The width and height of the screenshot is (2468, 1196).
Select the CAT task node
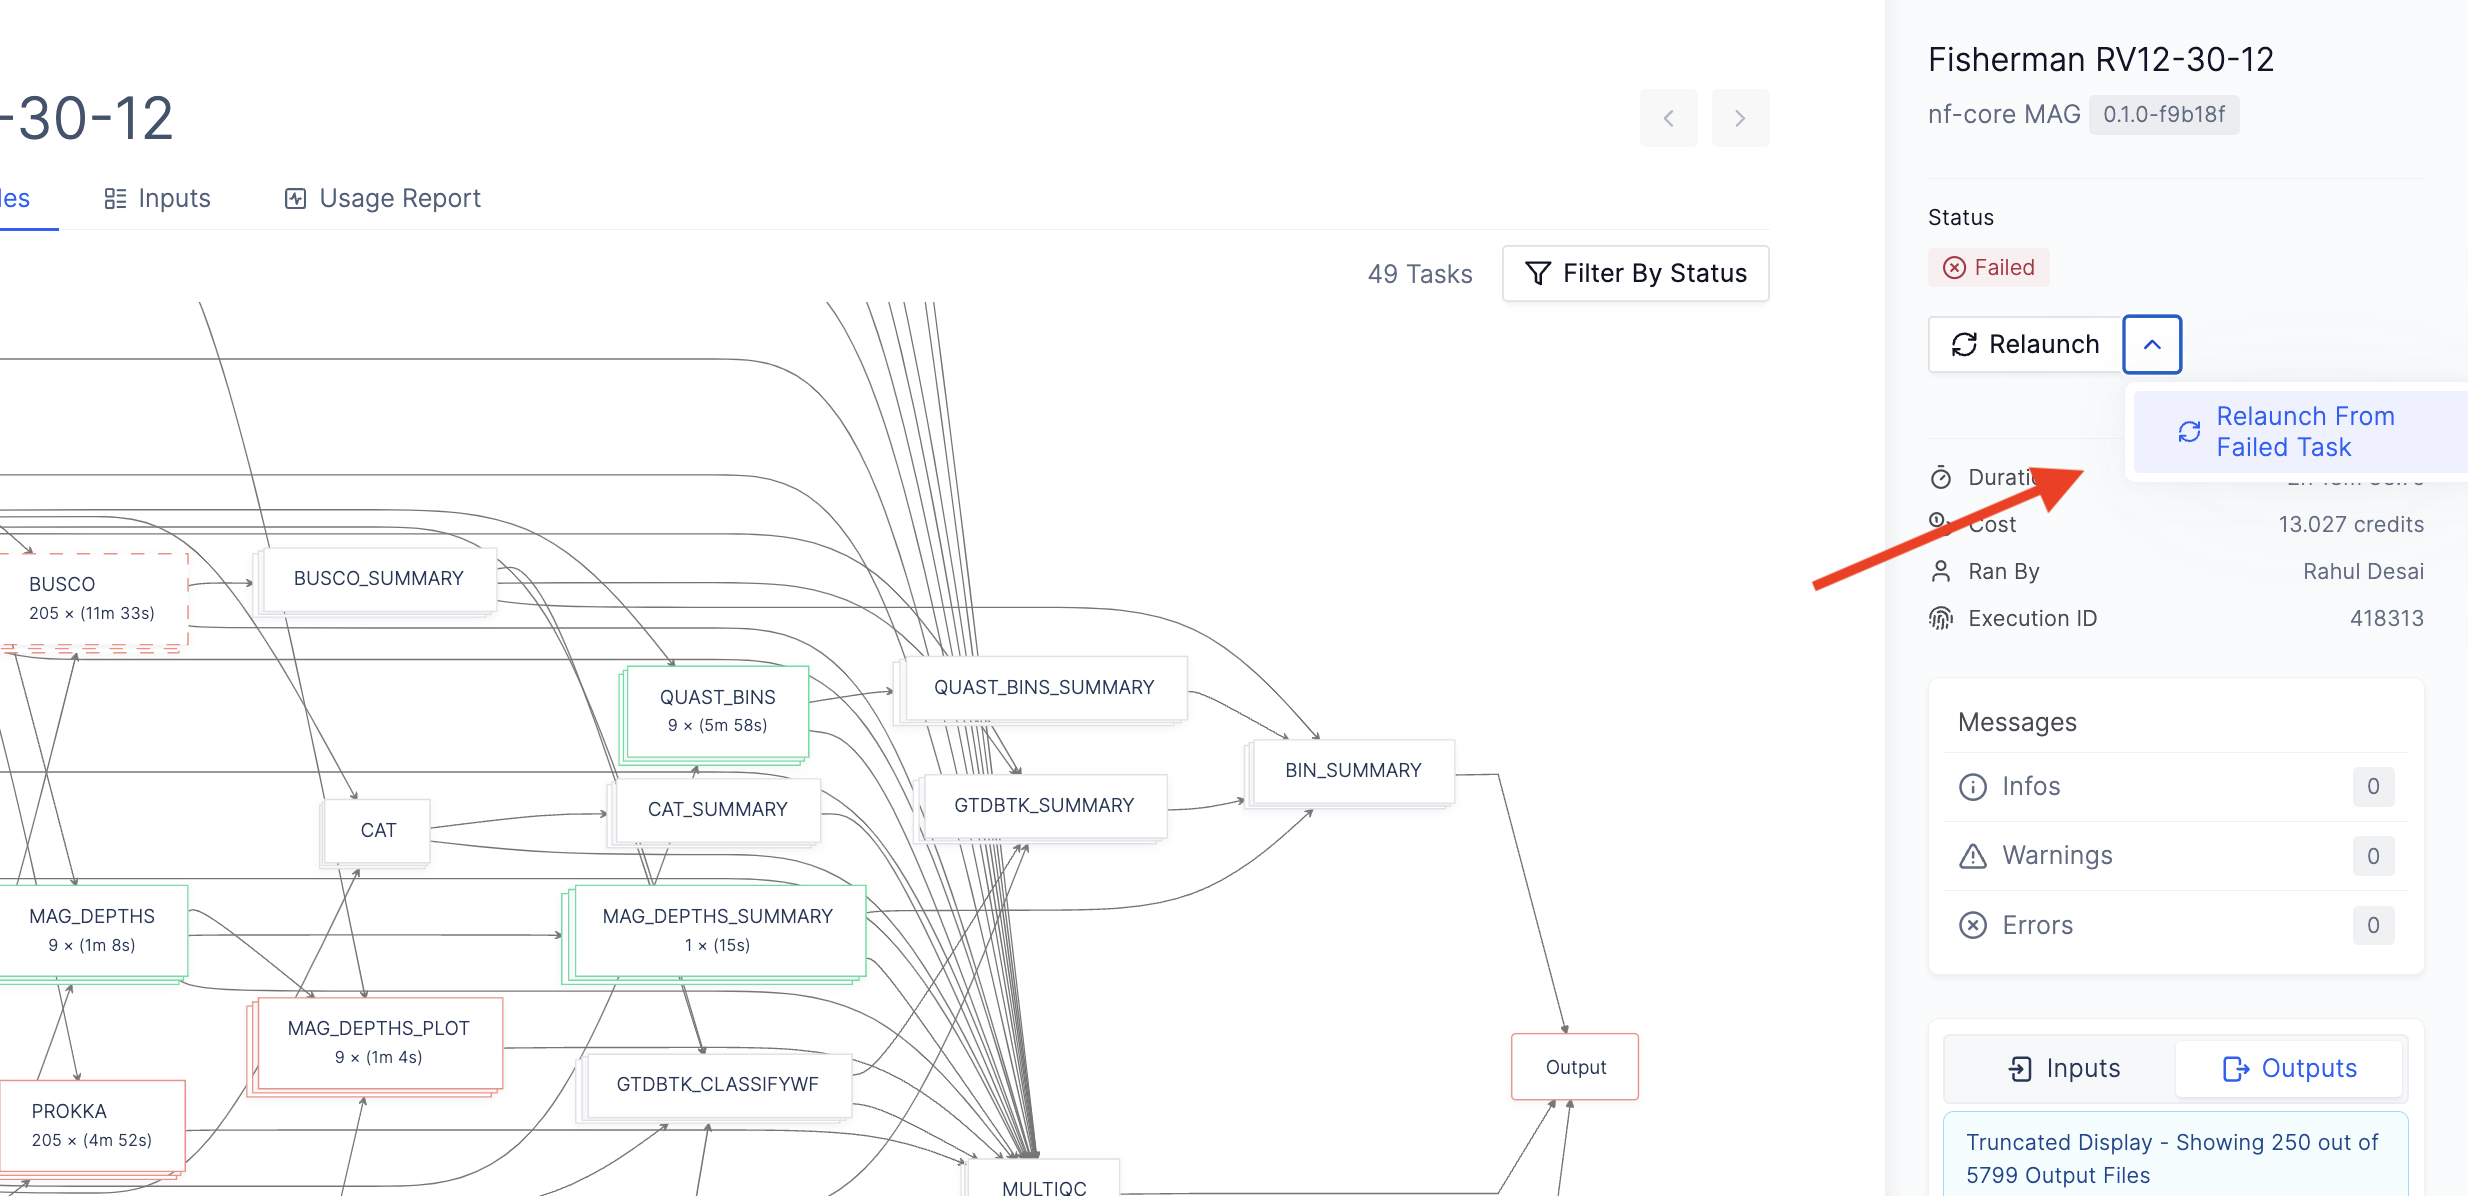[x=378, y=830]
